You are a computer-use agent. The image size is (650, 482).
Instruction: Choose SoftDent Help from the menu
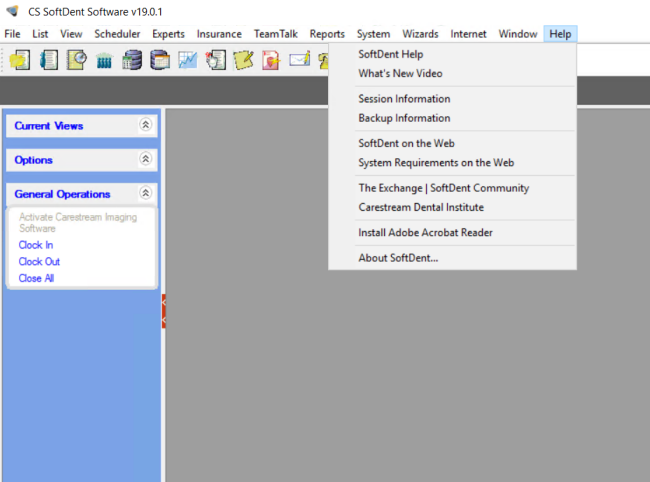click(x=452, y=54)
